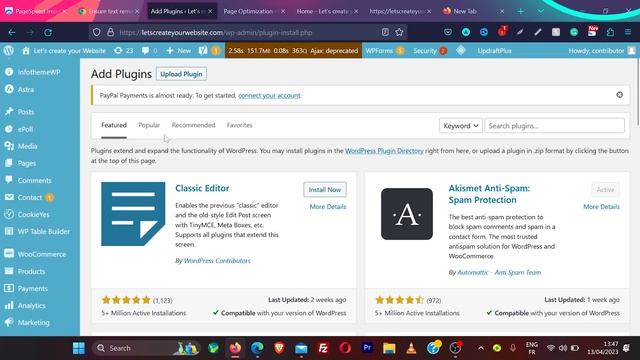Click the Yoast SEO admin bar icon
Viewport: 640px width, 360px height.
(x=209, y=51)
